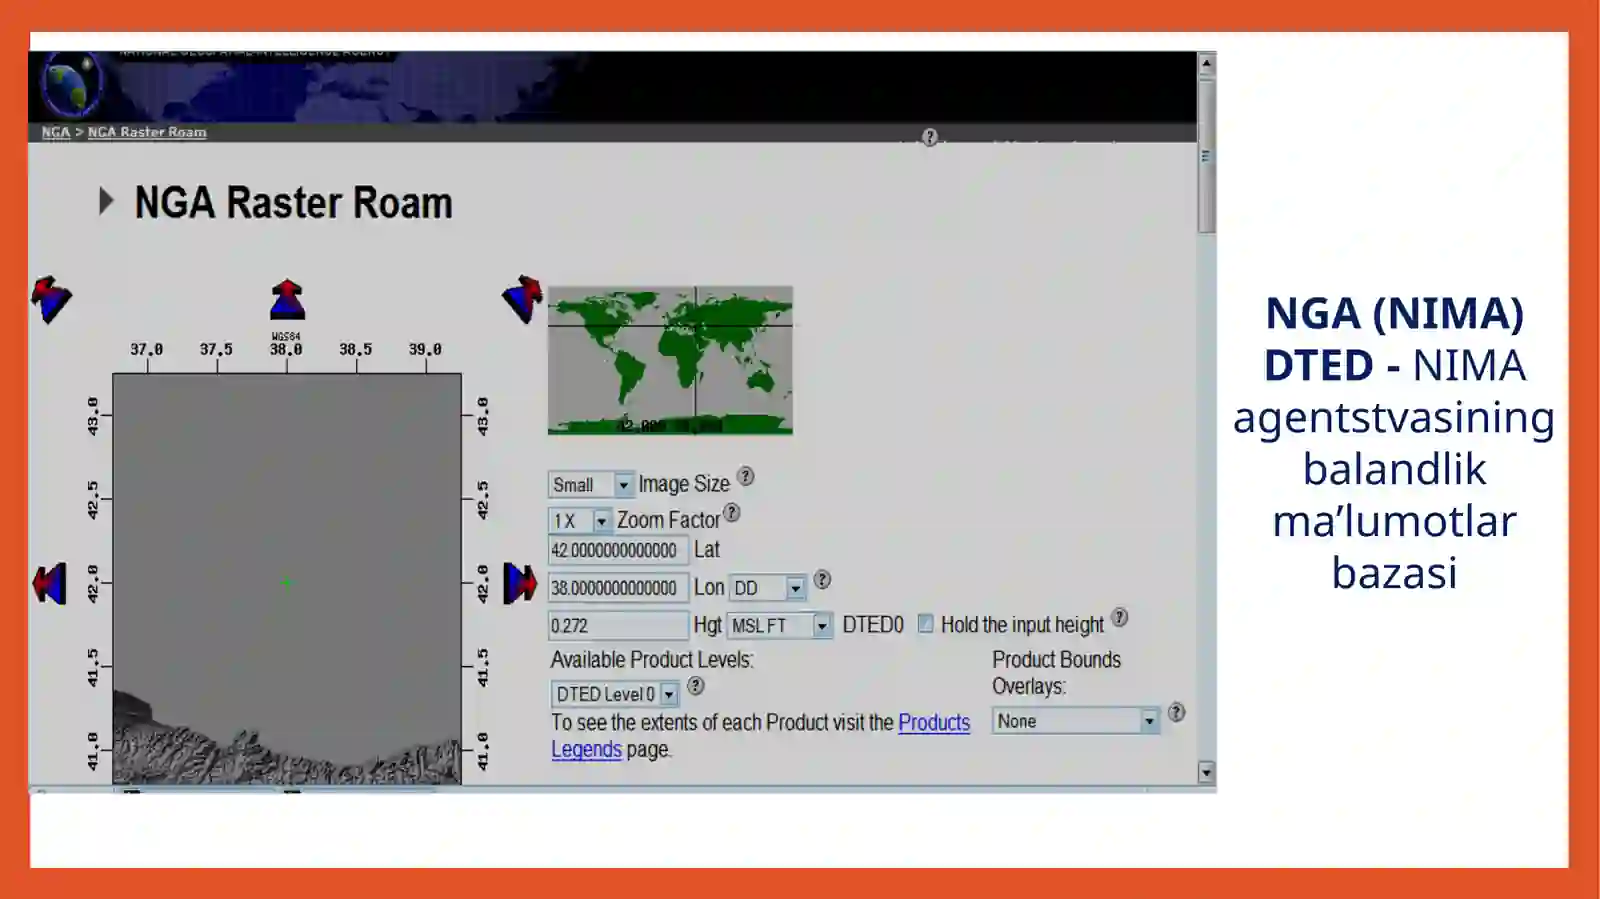Enable Hold the input height checkbox

coord(926,624)
